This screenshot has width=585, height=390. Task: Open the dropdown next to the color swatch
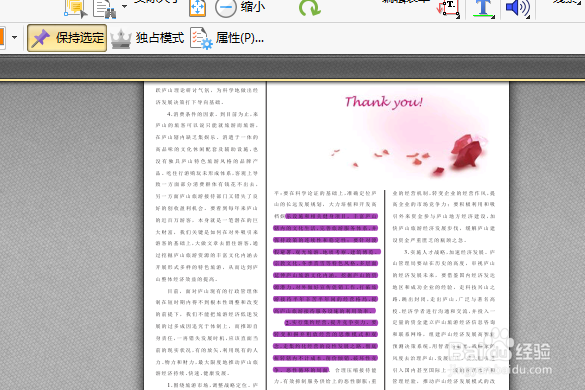tap(15, 37)
